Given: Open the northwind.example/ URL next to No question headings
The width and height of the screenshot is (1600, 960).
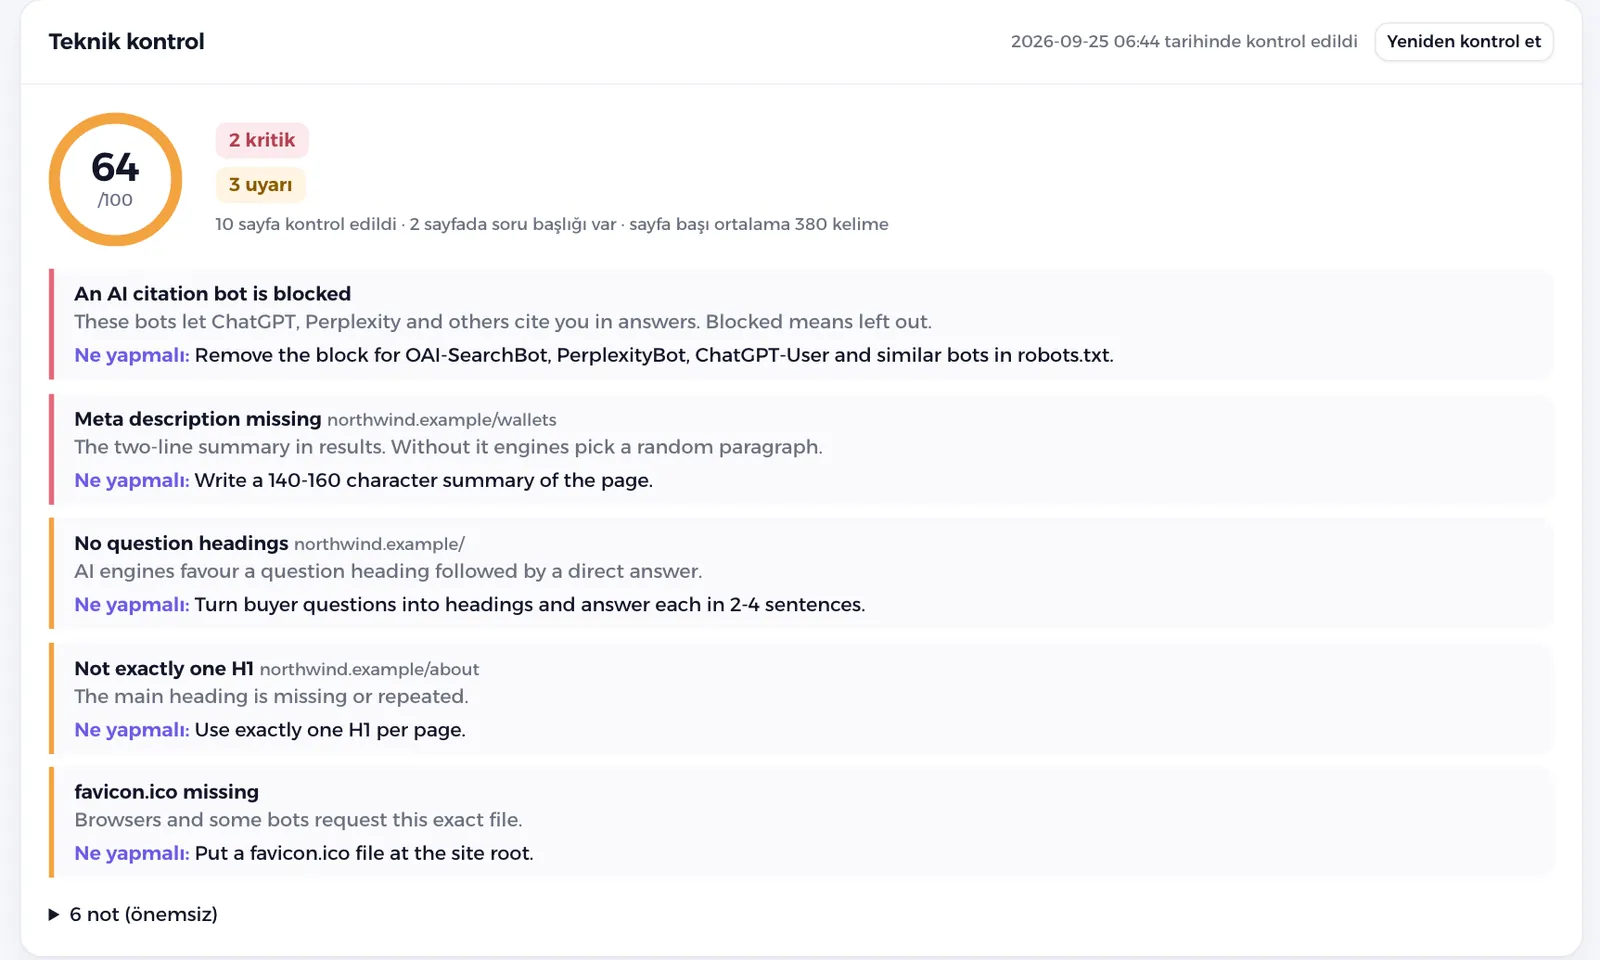Looking at the screenshot, I should pos(379,544).
